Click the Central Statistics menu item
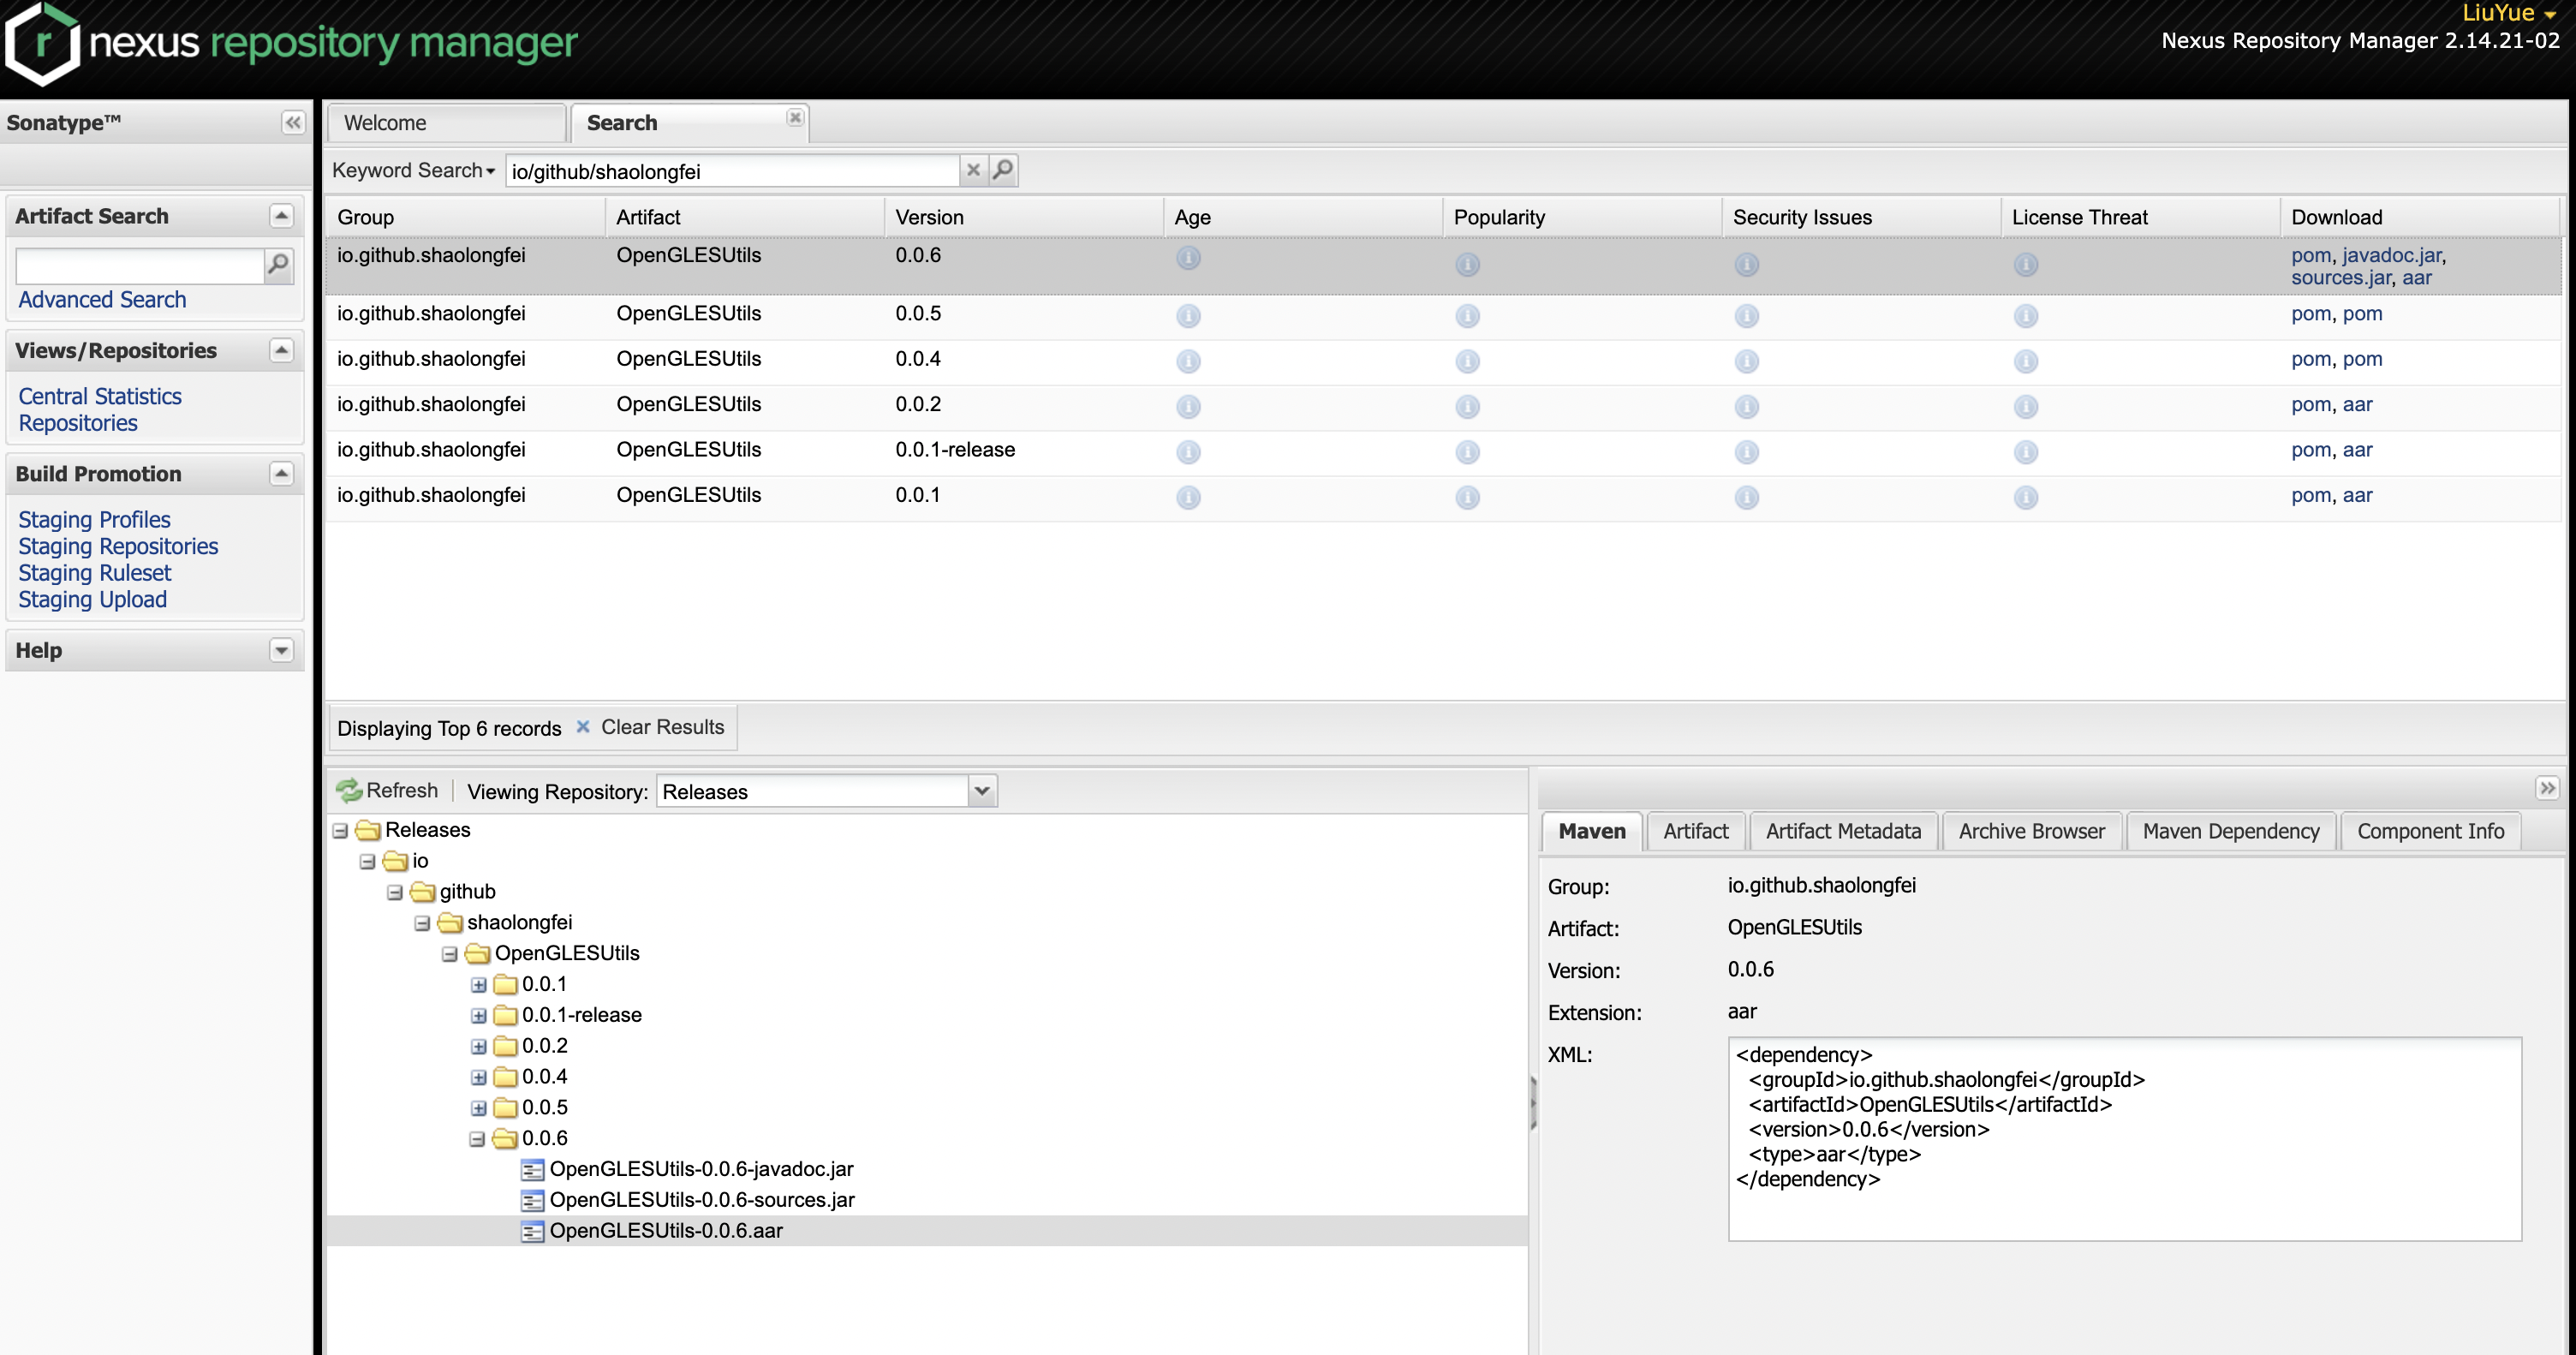 (x=98, y=396)
